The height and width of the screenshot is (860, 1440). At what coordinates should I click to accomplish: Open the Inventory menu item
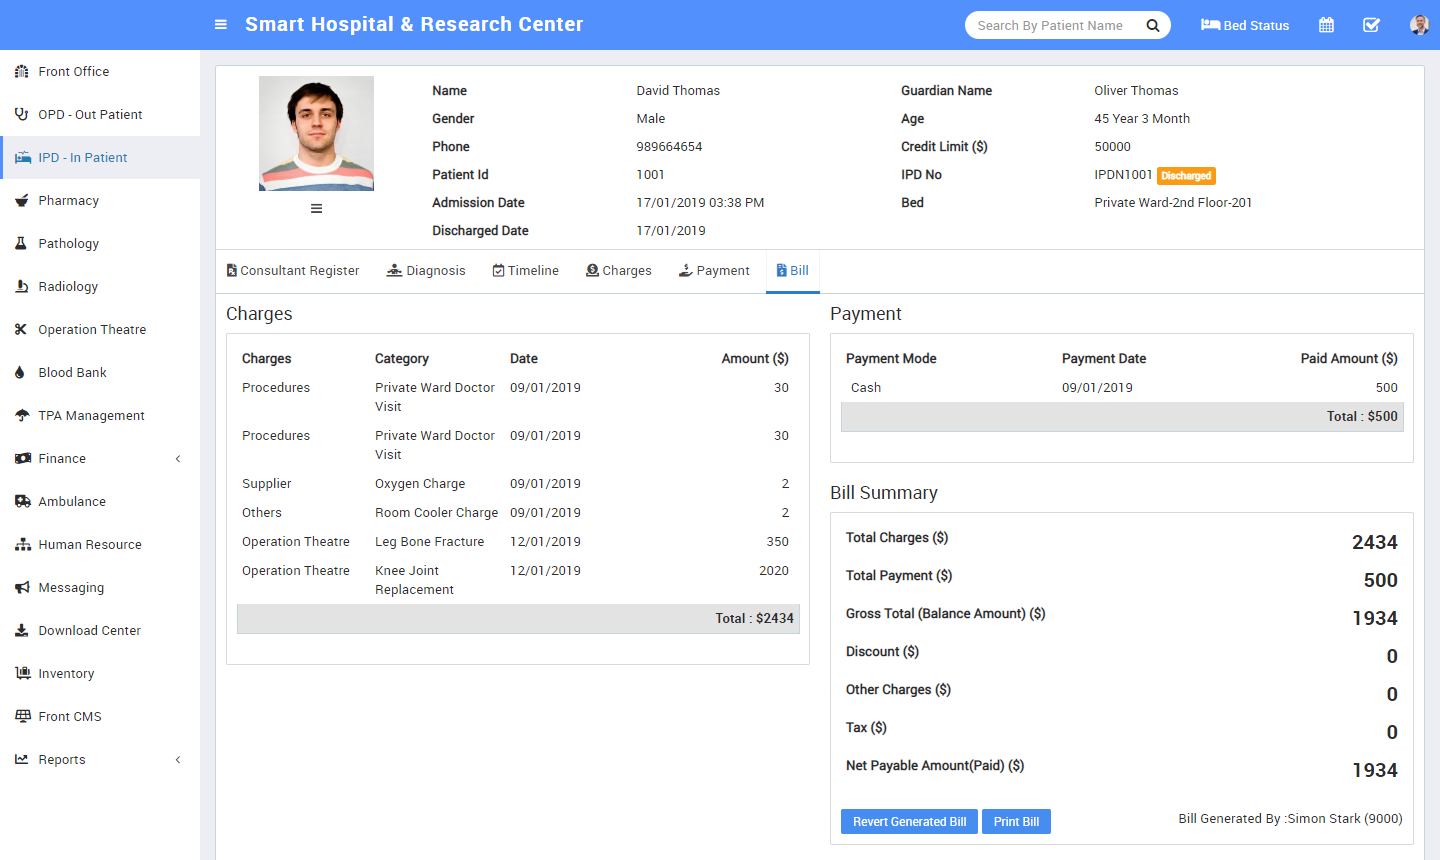point(100,674)
